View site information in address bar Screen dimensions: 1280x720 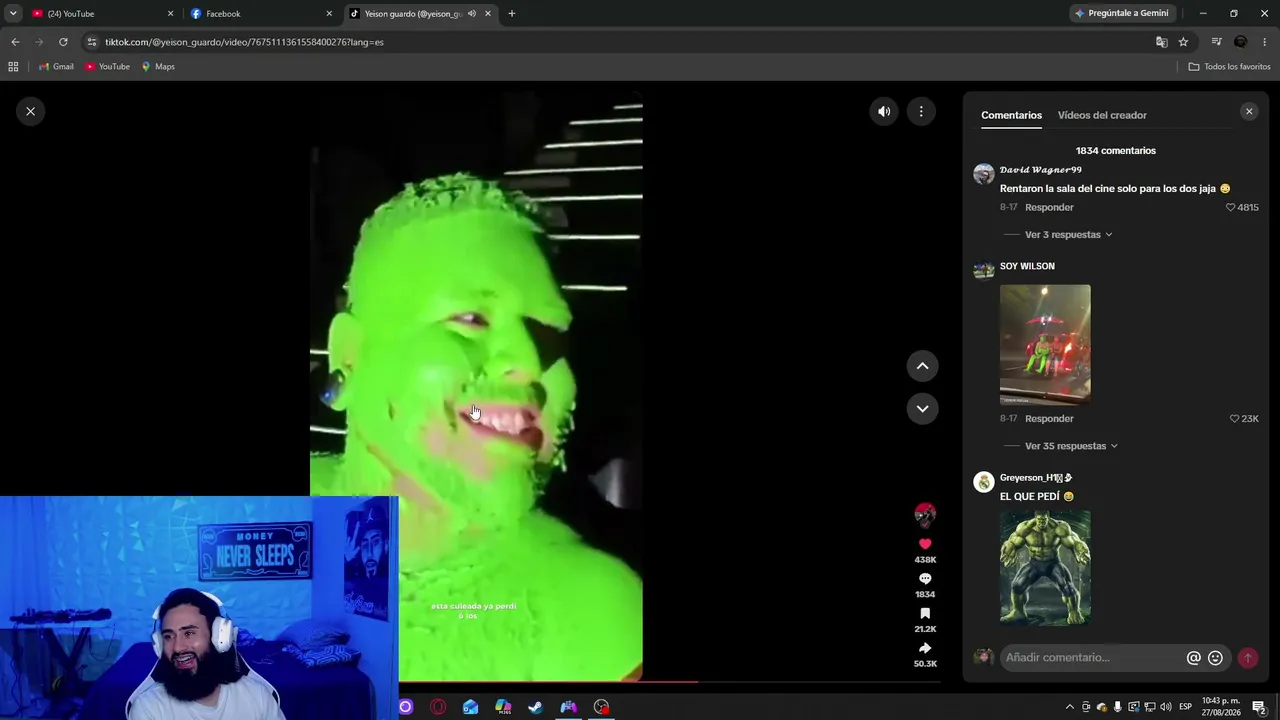(92, 42)
